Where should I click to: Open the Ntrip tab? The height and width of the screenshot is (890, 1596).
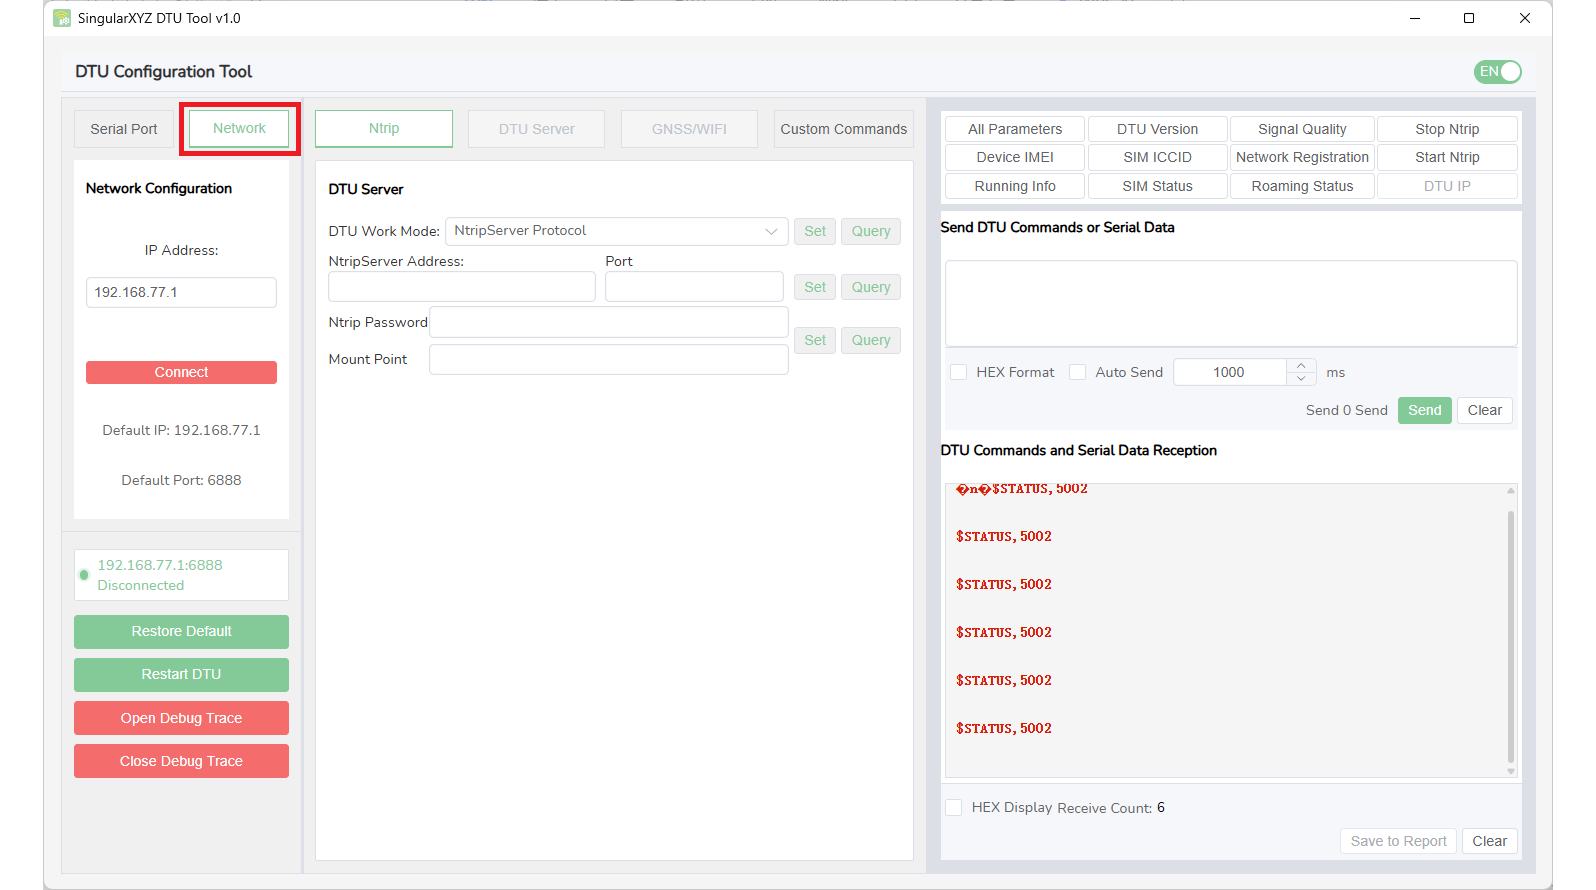[x=384, y=129]
